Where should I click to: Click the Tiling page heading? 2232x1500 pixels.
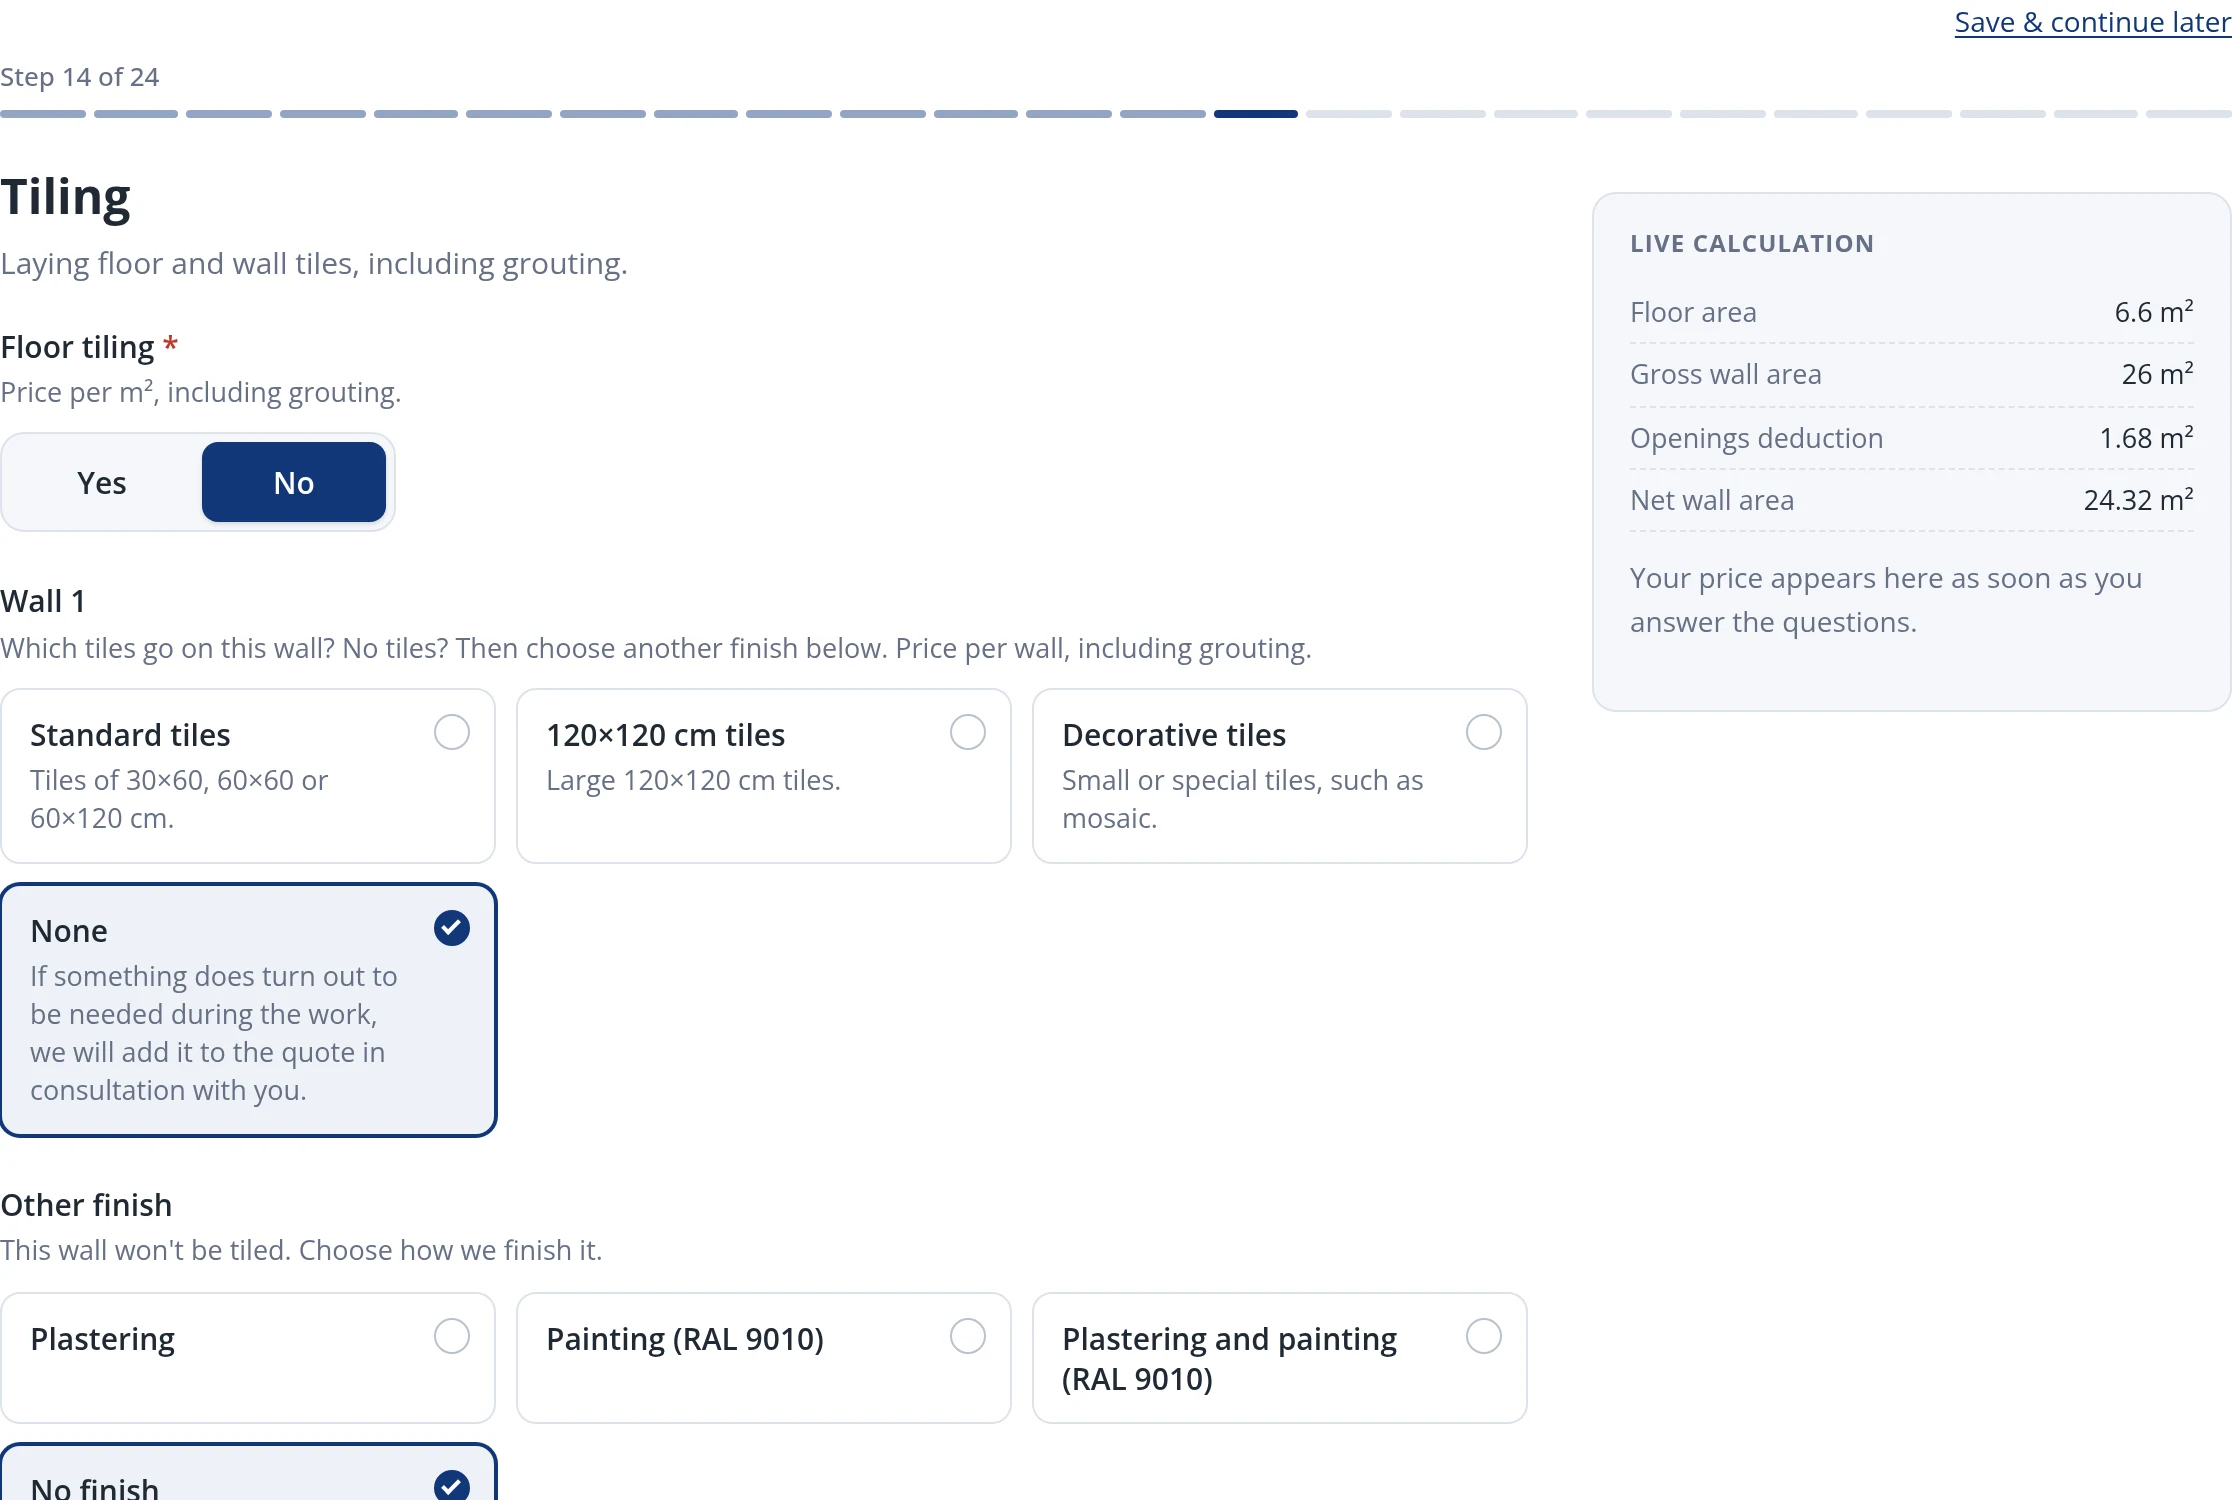(66, 197)
